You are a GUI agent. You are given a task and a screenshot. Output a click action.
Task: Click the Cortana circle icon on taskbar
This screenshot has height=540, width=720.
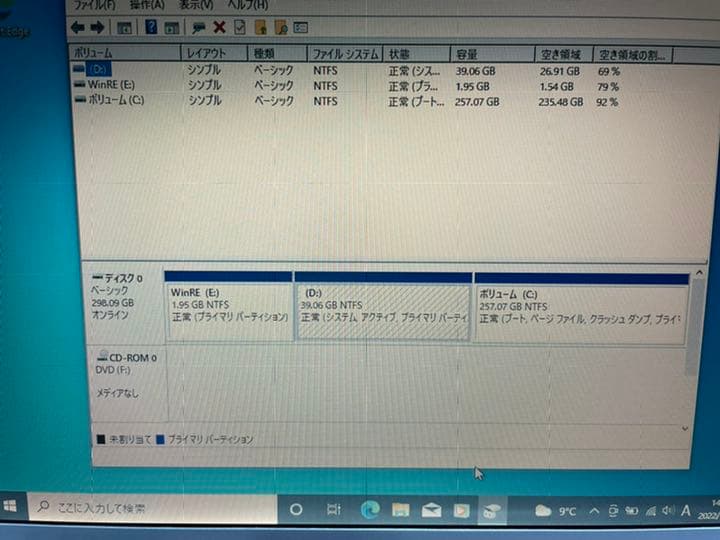click(x=296, y=509)
